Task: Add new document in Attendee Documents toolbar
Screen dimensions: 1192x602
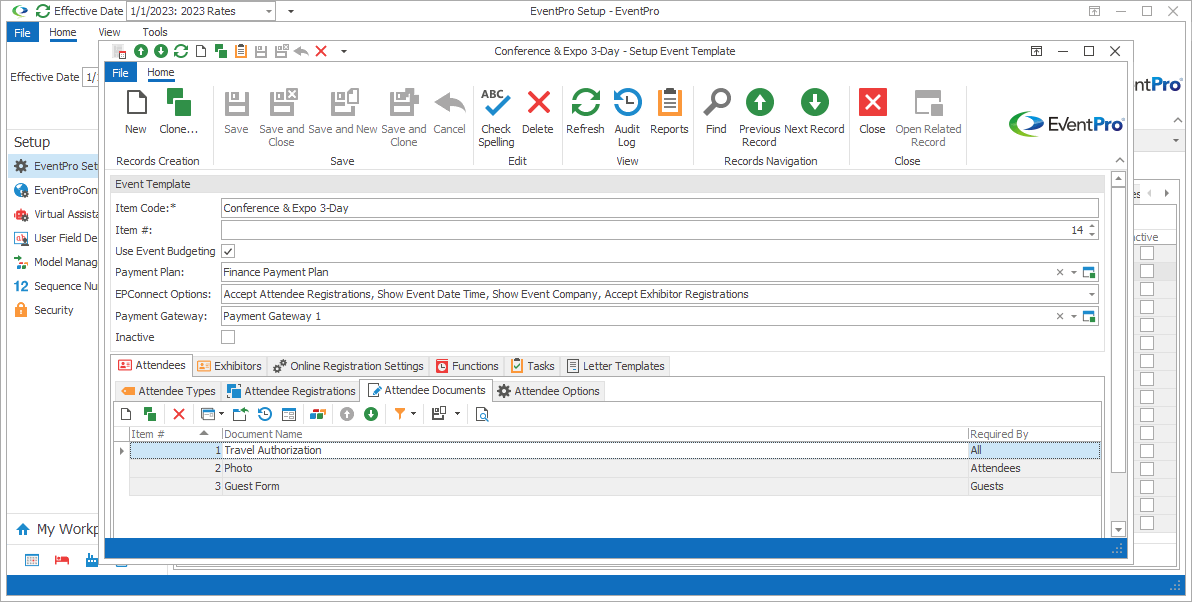Action: point(127,413)
